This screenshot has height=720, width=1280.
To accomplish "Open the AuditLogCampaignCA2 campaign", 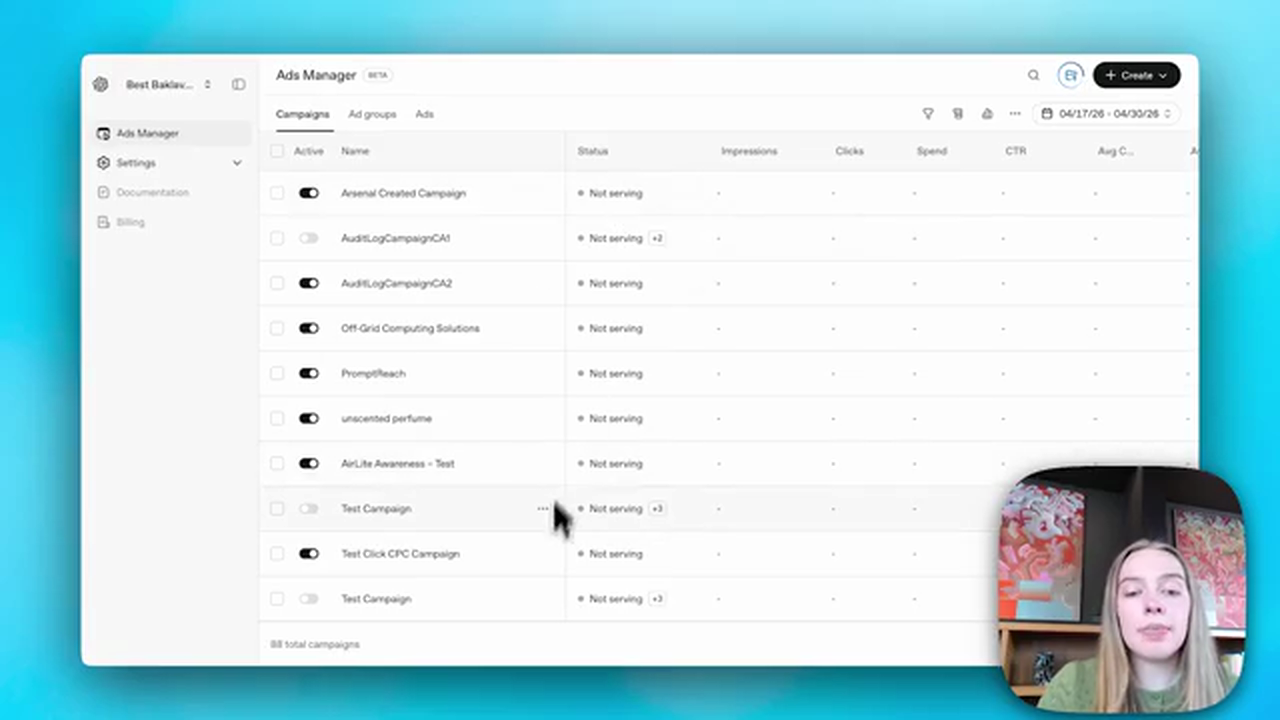I will pyautogui.click(x=396, y=283).
